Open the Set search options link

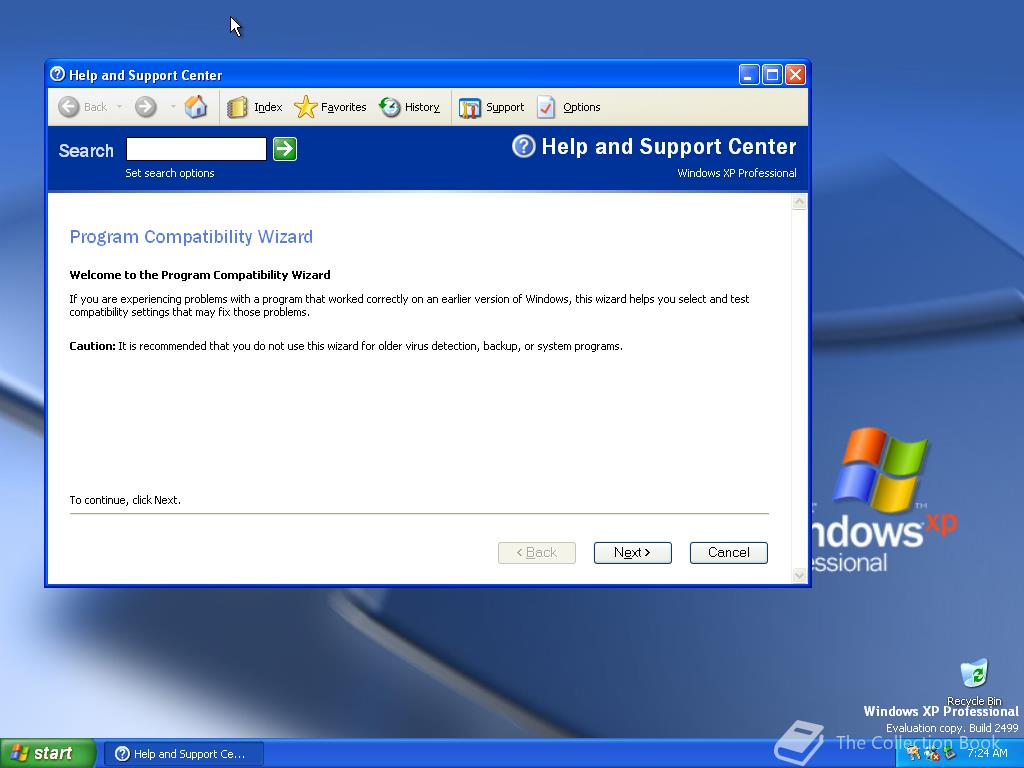(x=170, y=173)
